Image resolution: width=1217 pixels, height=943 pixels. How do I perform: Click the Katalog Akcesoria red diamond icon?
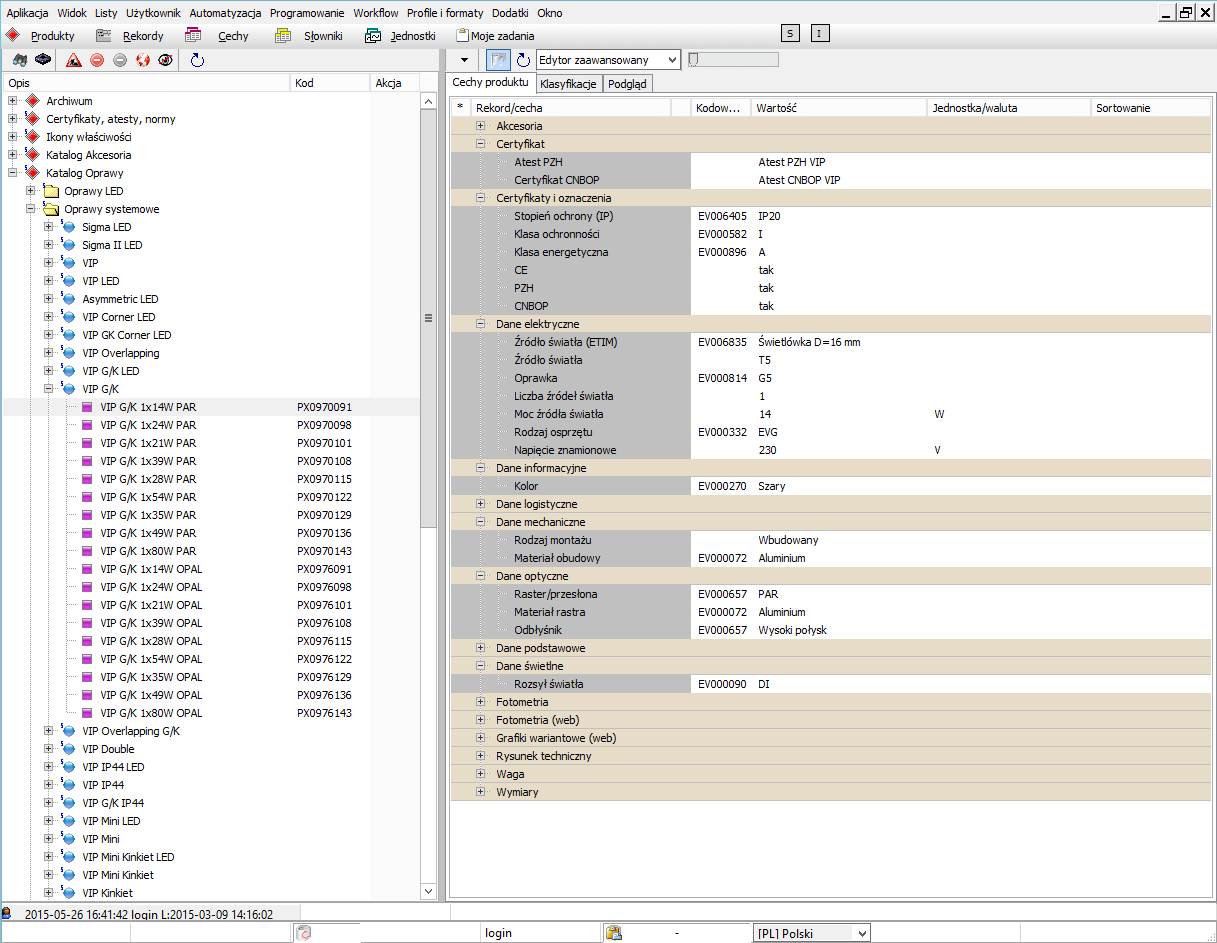(31, 155)
